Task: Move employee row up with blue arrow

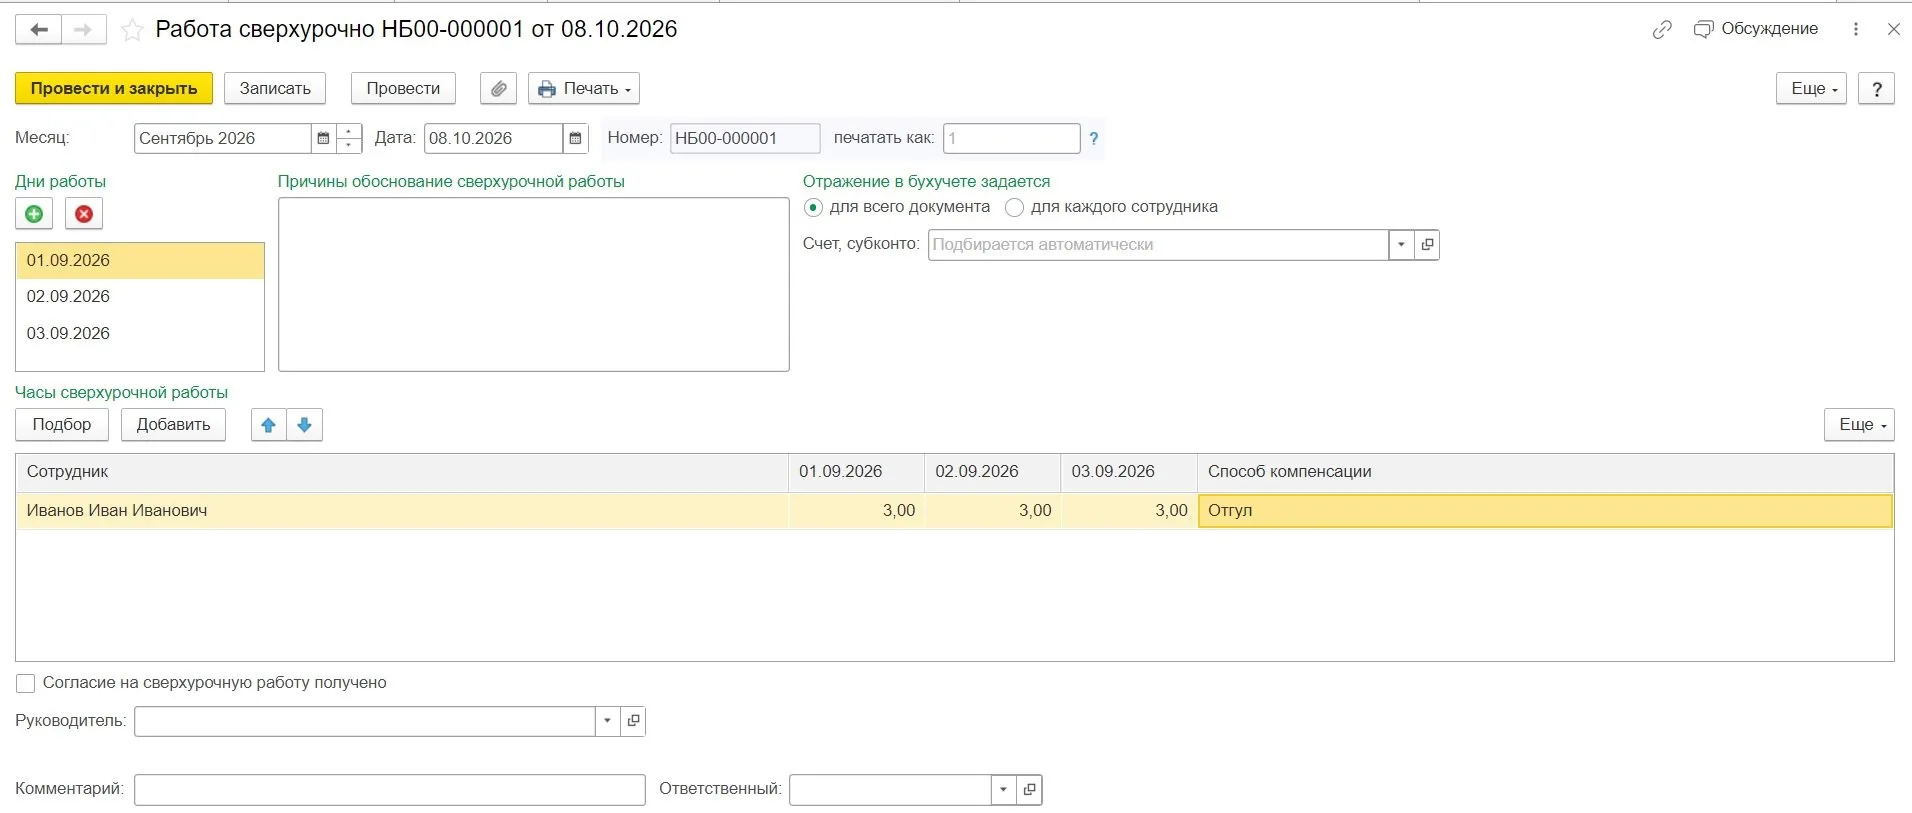Action: pos(268,424)
